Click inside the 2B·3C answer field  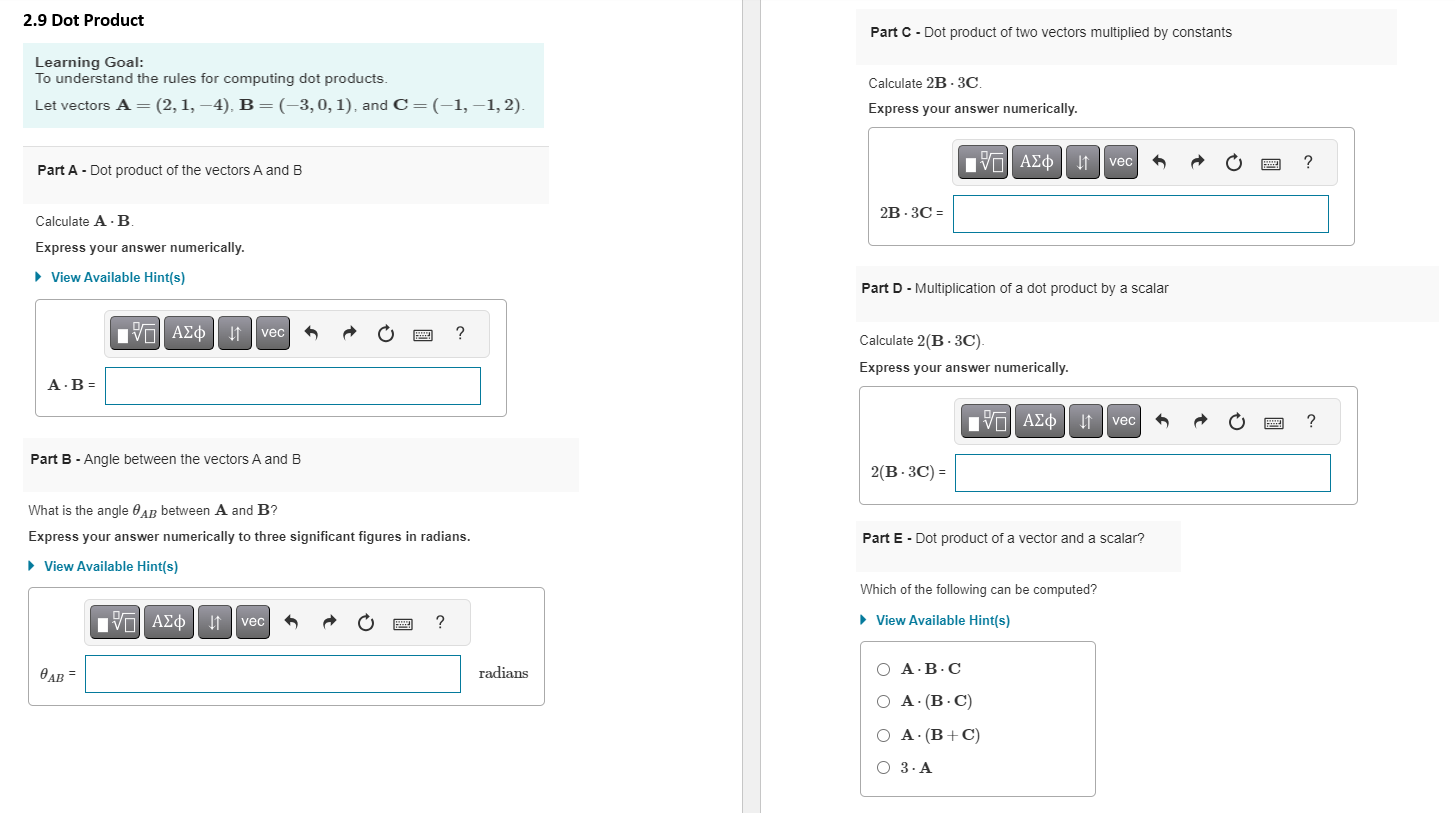1140,213
